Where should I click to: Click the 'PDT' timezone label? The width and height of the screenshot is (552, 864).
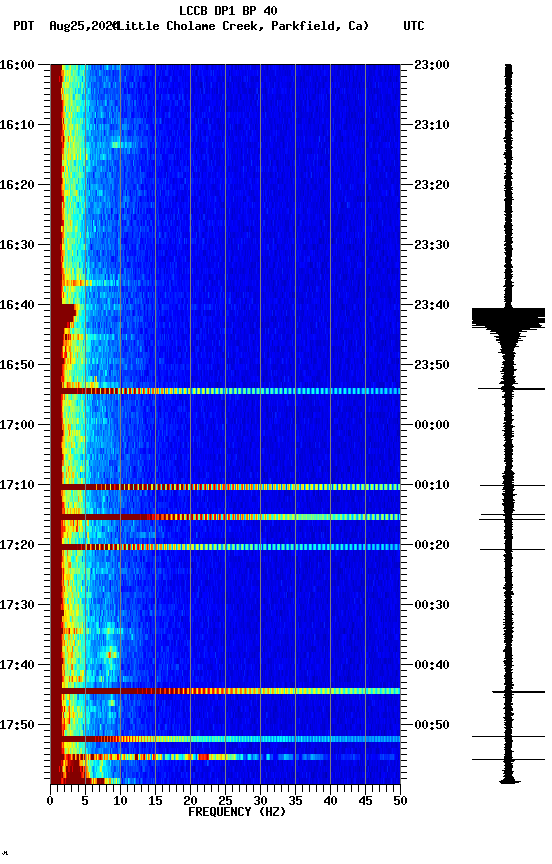(24, 26)
